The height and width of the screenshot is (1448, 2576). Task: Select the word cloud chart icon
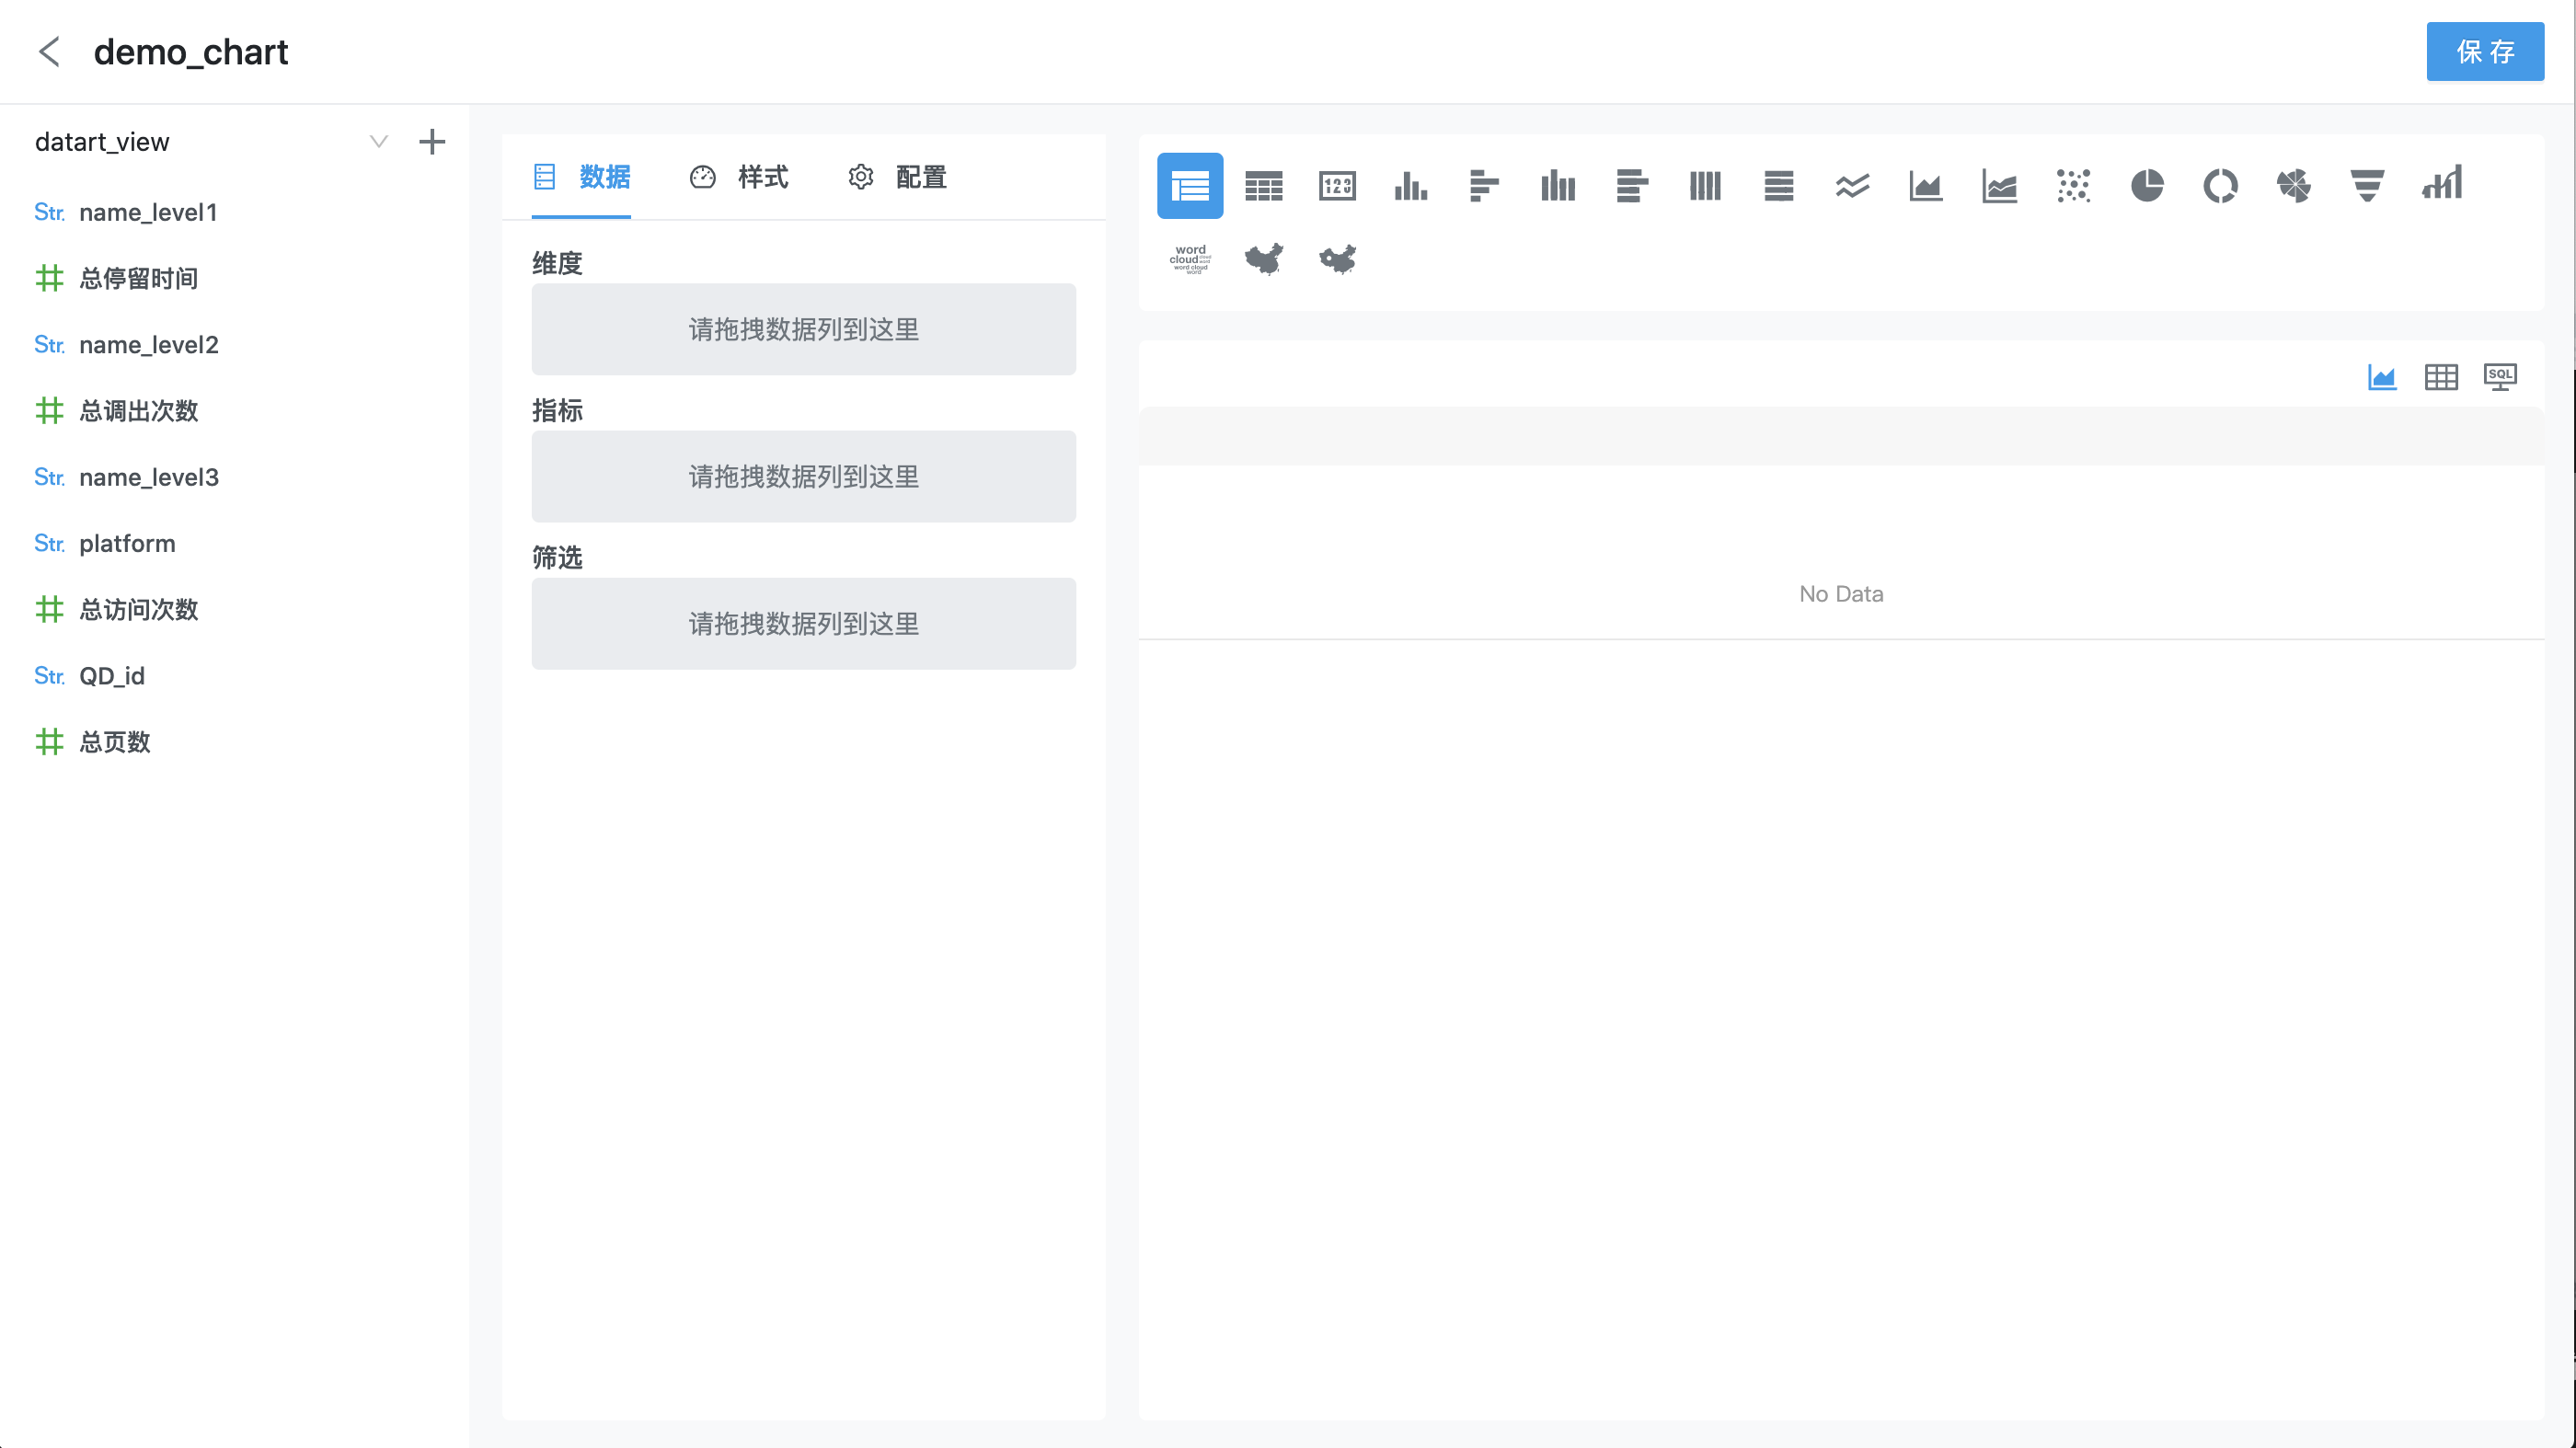click(1190, 259)
